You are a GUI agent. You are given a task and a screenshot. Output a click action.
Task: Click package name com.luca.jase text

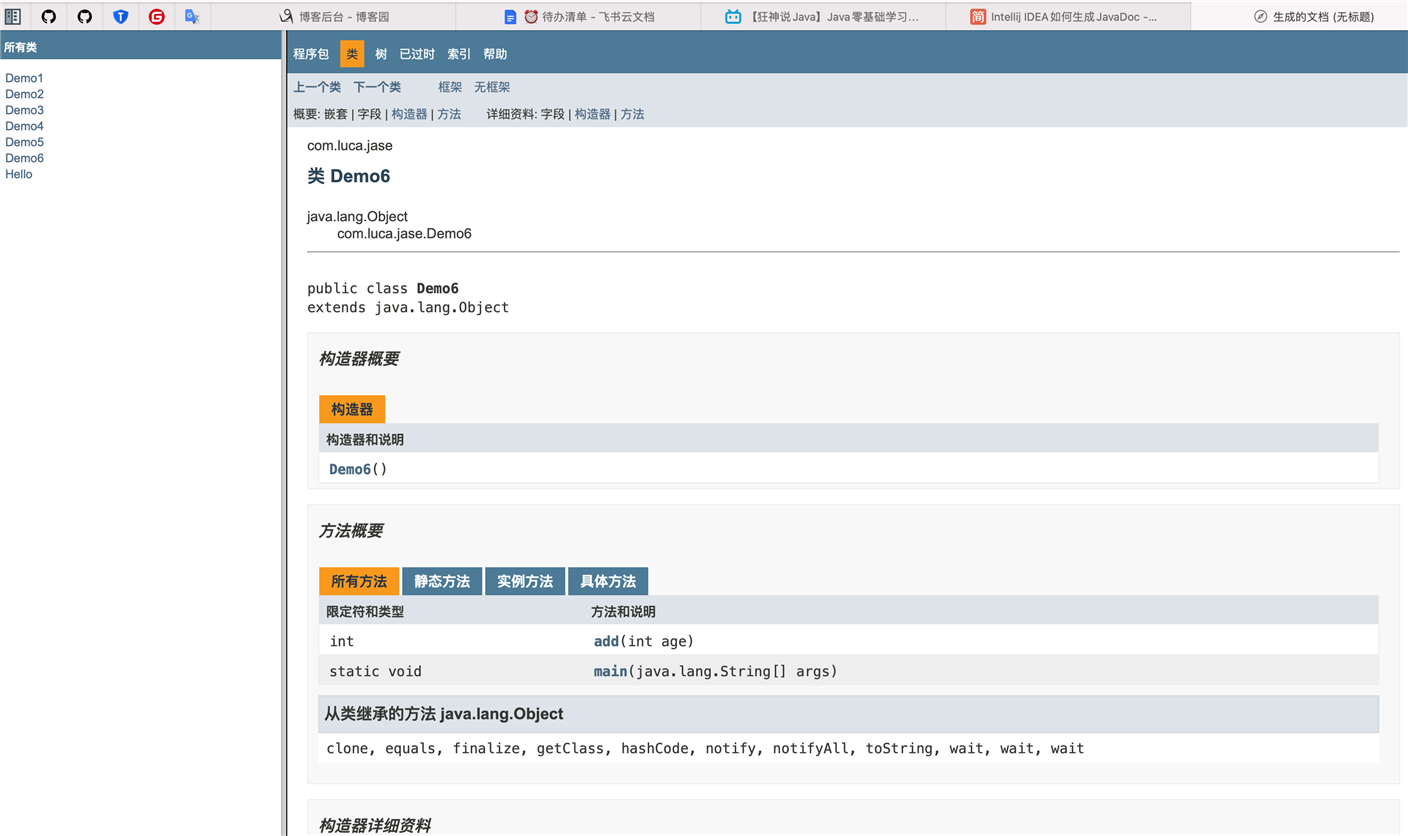(350, 146)
